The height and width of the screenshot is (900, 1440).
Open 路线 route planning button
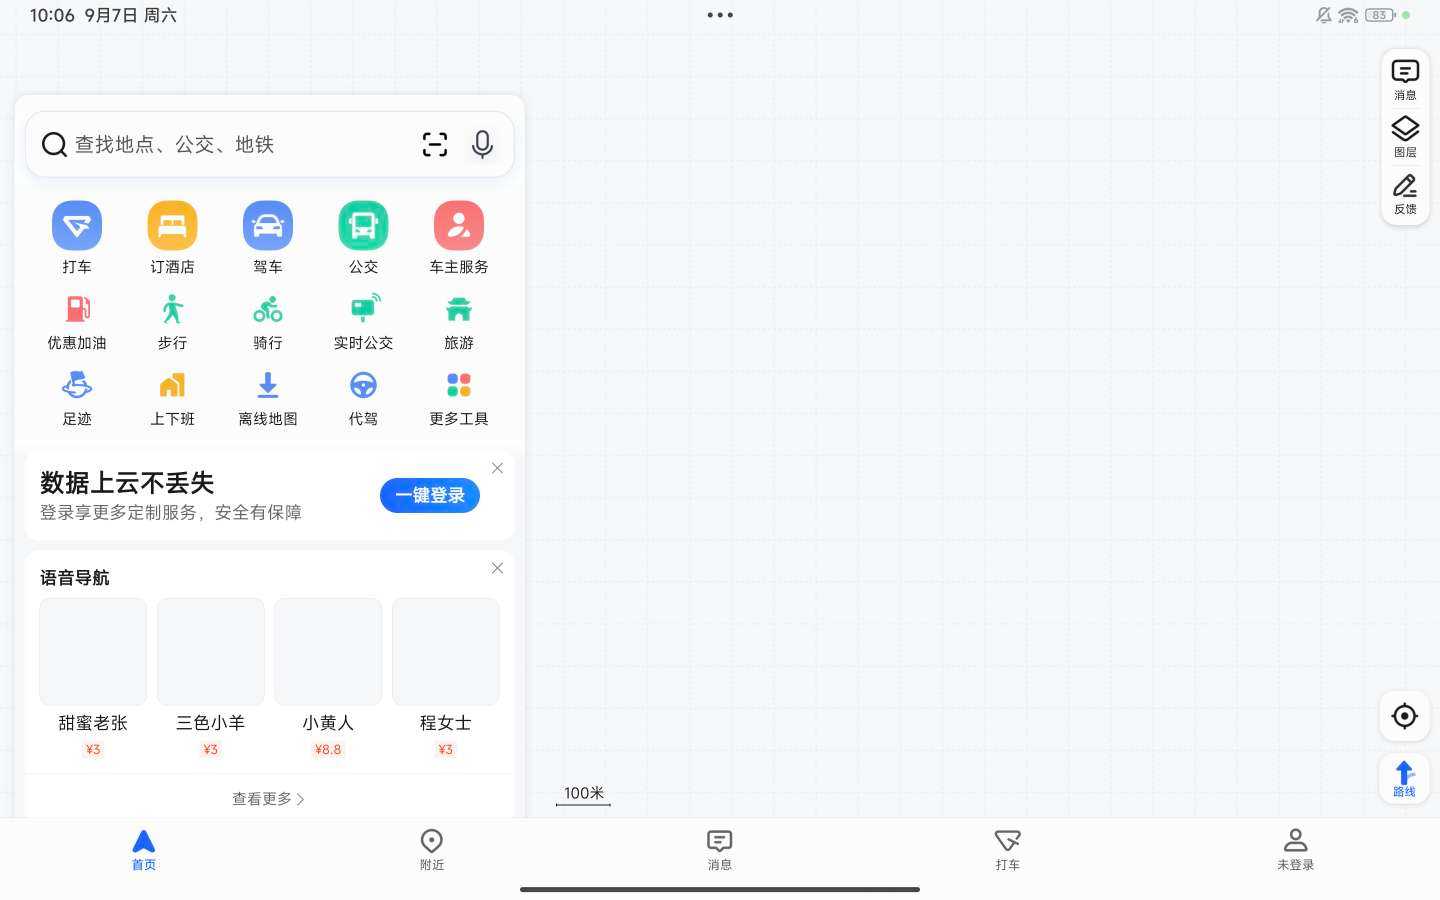(x=1404, y=778)
